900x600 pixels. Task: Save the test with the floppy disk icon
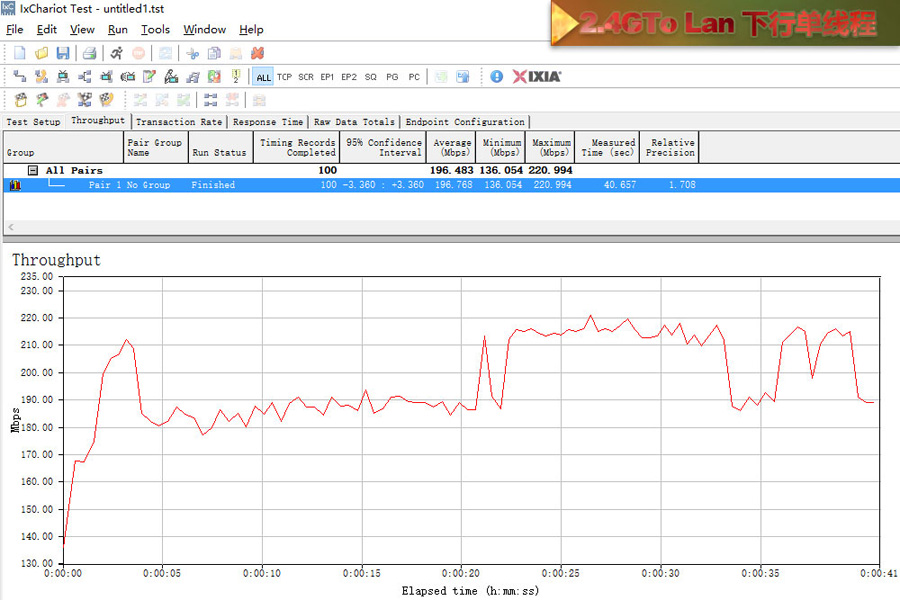pos(63,53)
